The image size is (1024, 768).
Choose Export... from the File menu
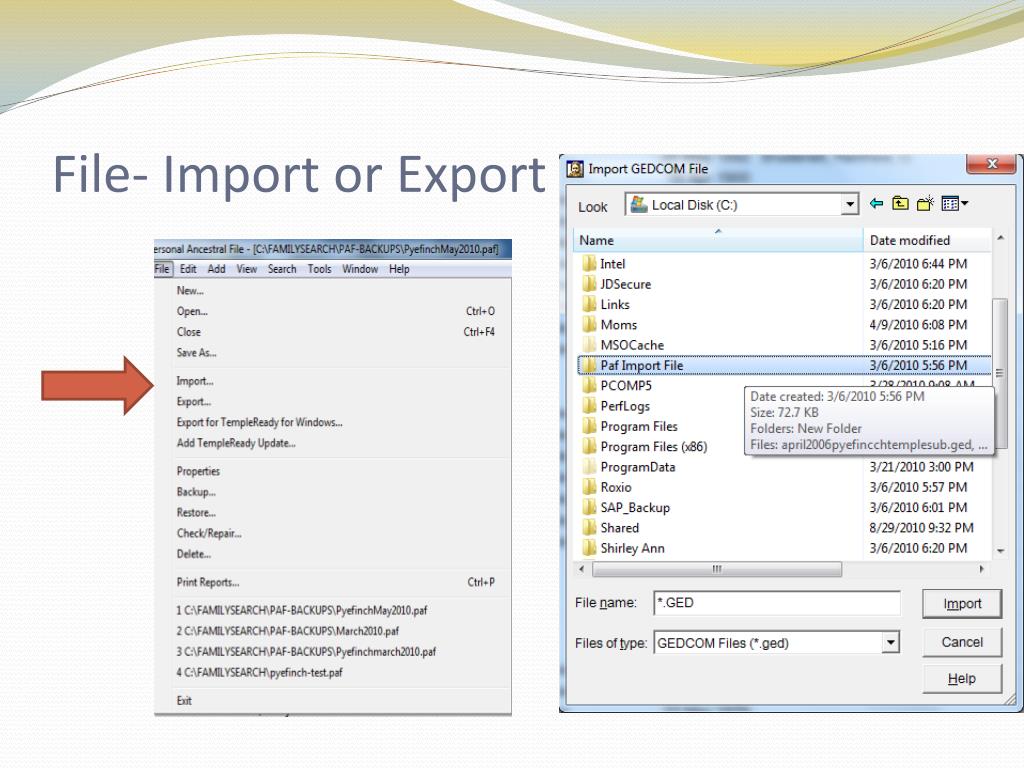pos(193,402)
